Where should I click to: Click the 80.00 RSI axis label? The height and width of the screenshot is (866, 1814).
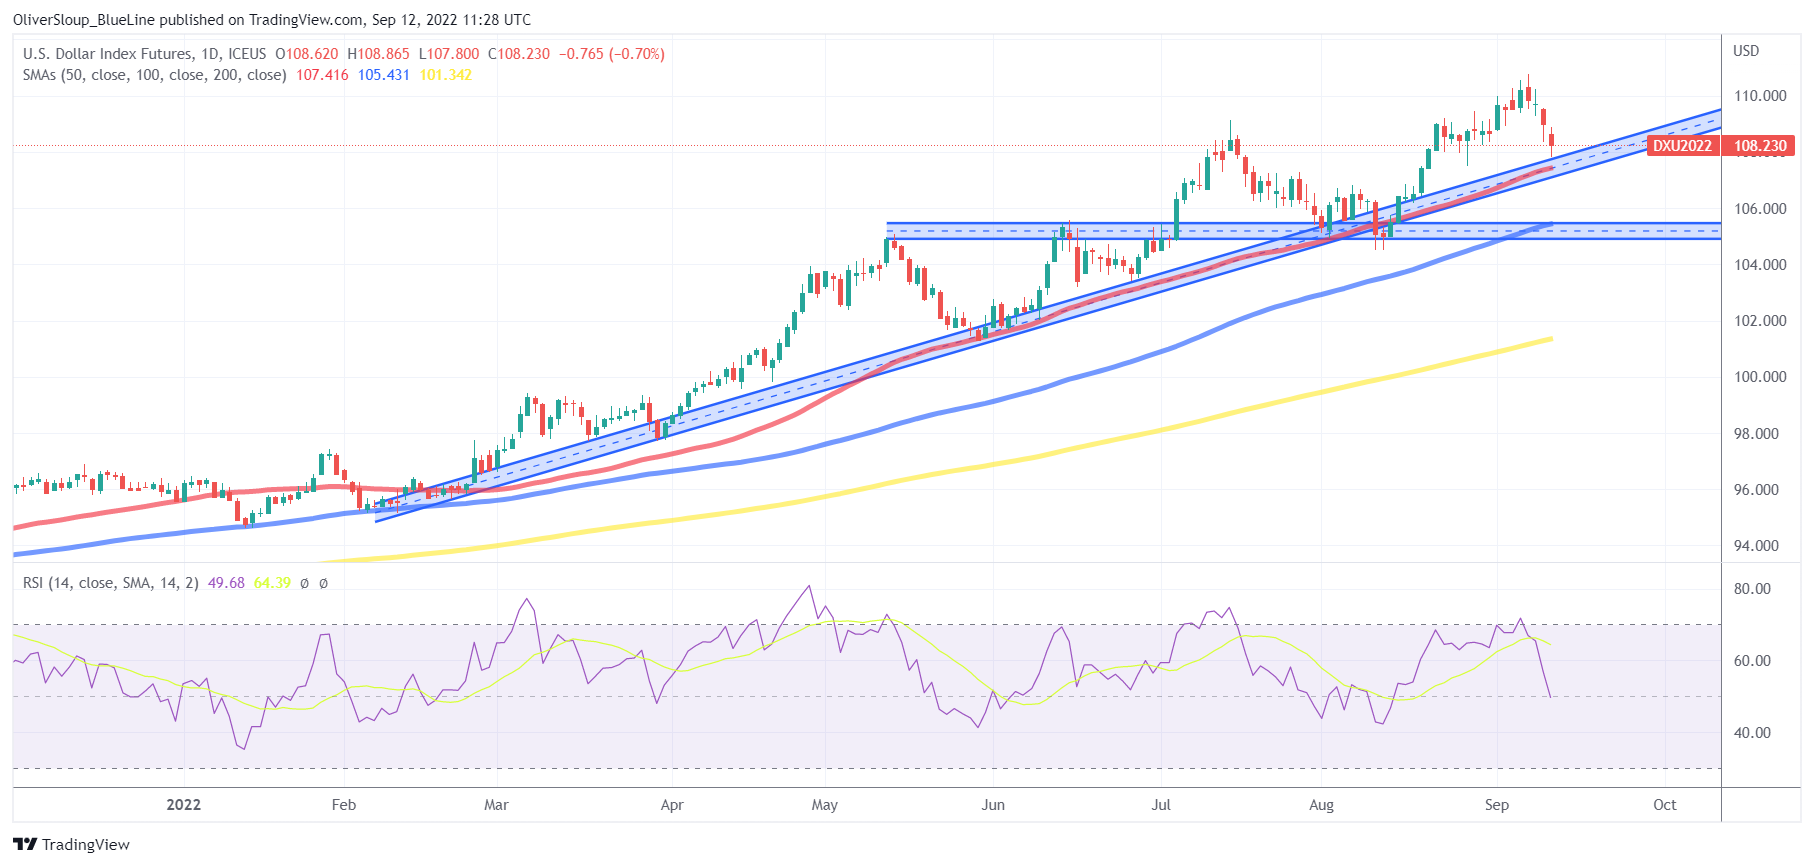click(1752, 589)
